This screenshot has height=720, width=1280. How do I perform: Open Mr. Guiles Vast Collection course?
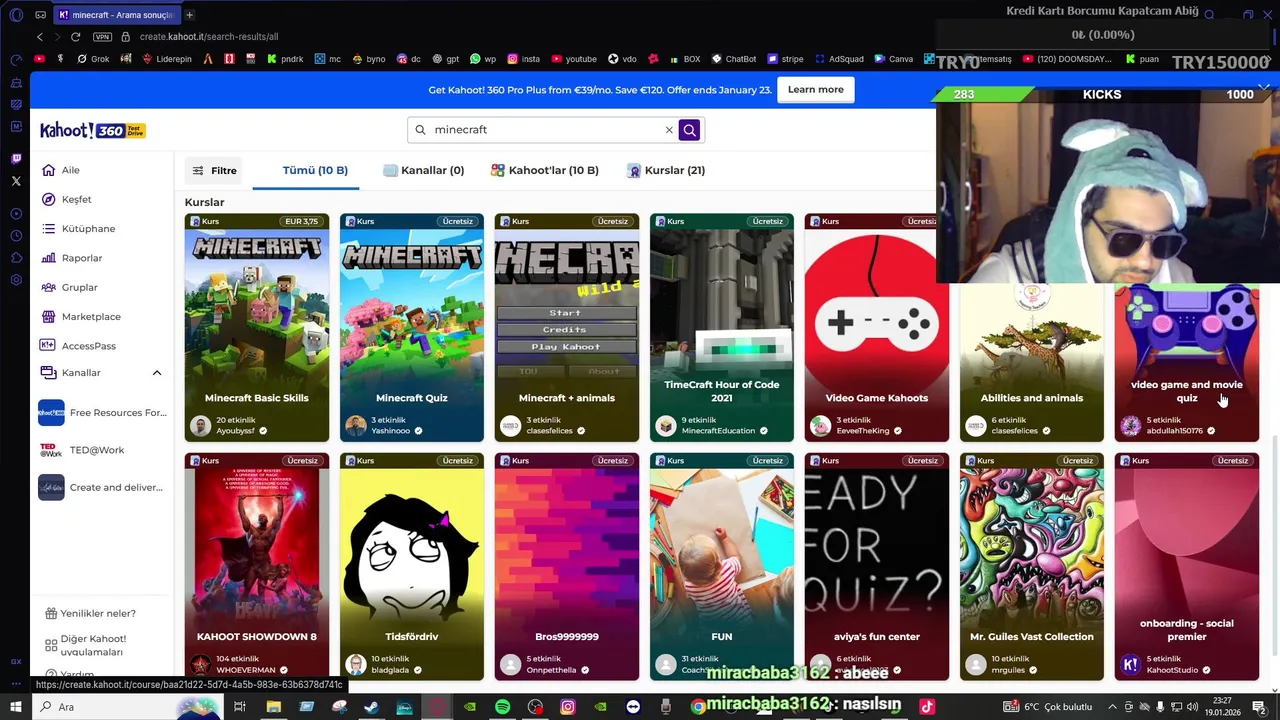[x=1032, y=567]
